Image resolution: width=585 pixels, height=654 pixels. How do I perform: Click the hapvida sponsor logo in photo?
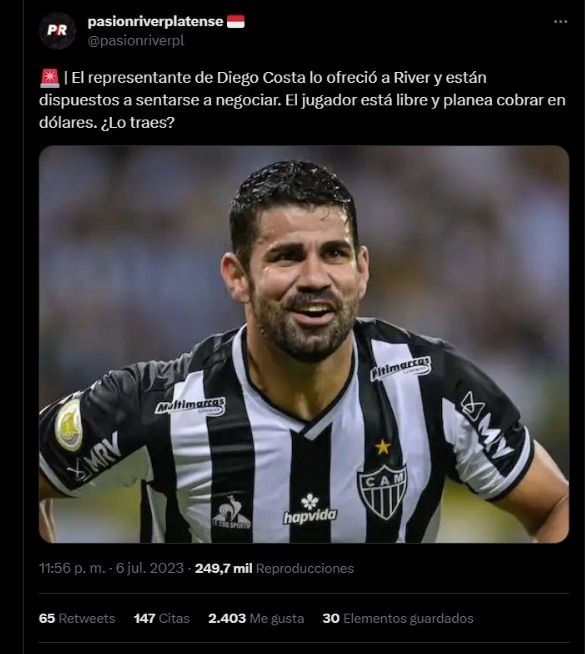[x=309, y=509]
